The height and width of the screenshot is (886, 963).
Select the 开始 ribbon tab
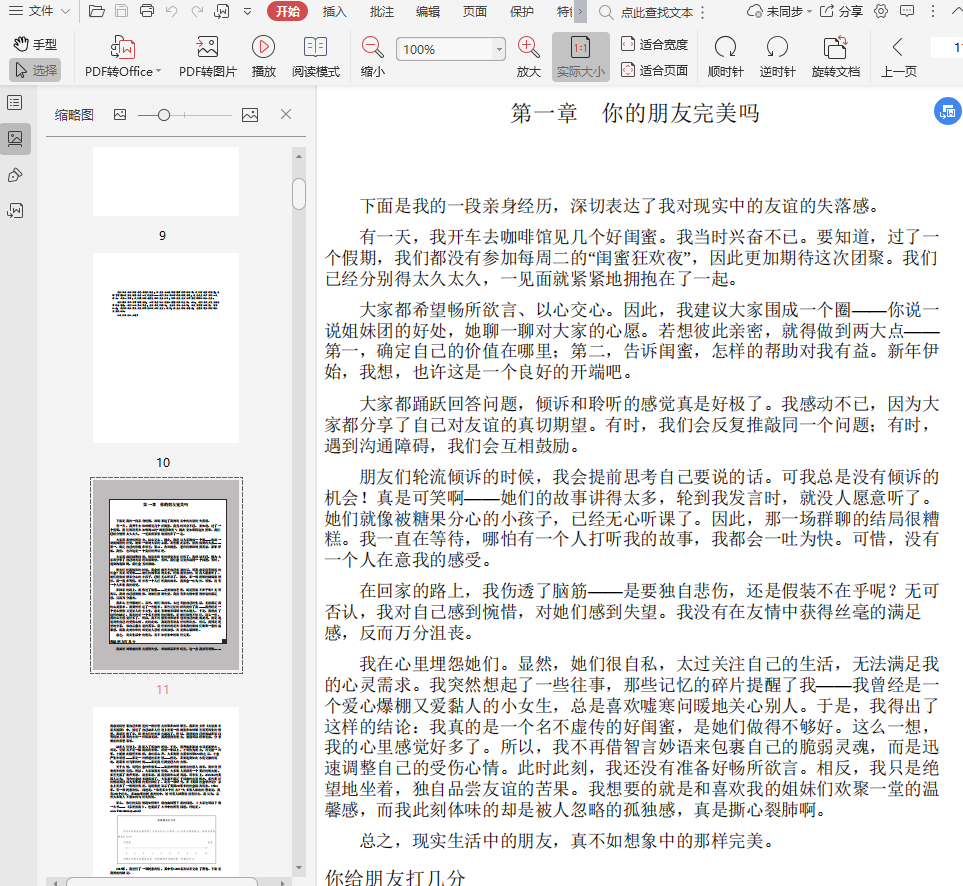287,11
